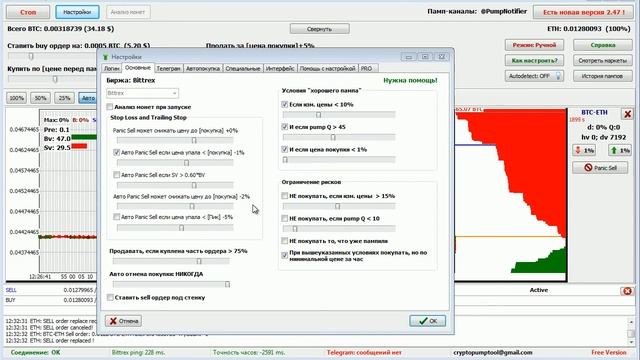Enable НЕ покупать то, что уже пампили checkbox

coord(285,241)
